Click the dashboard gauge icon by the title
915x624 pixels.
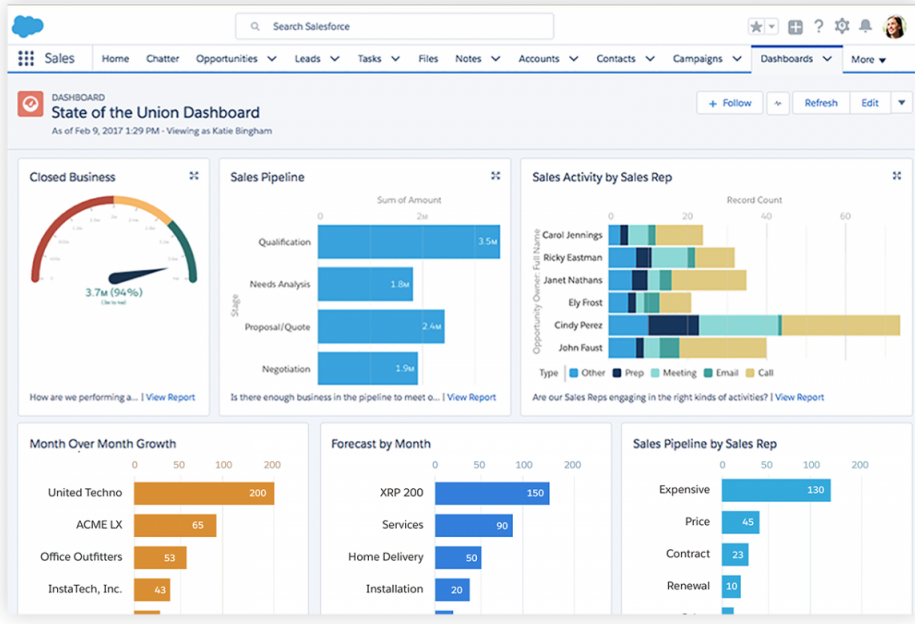click(30, 104)
